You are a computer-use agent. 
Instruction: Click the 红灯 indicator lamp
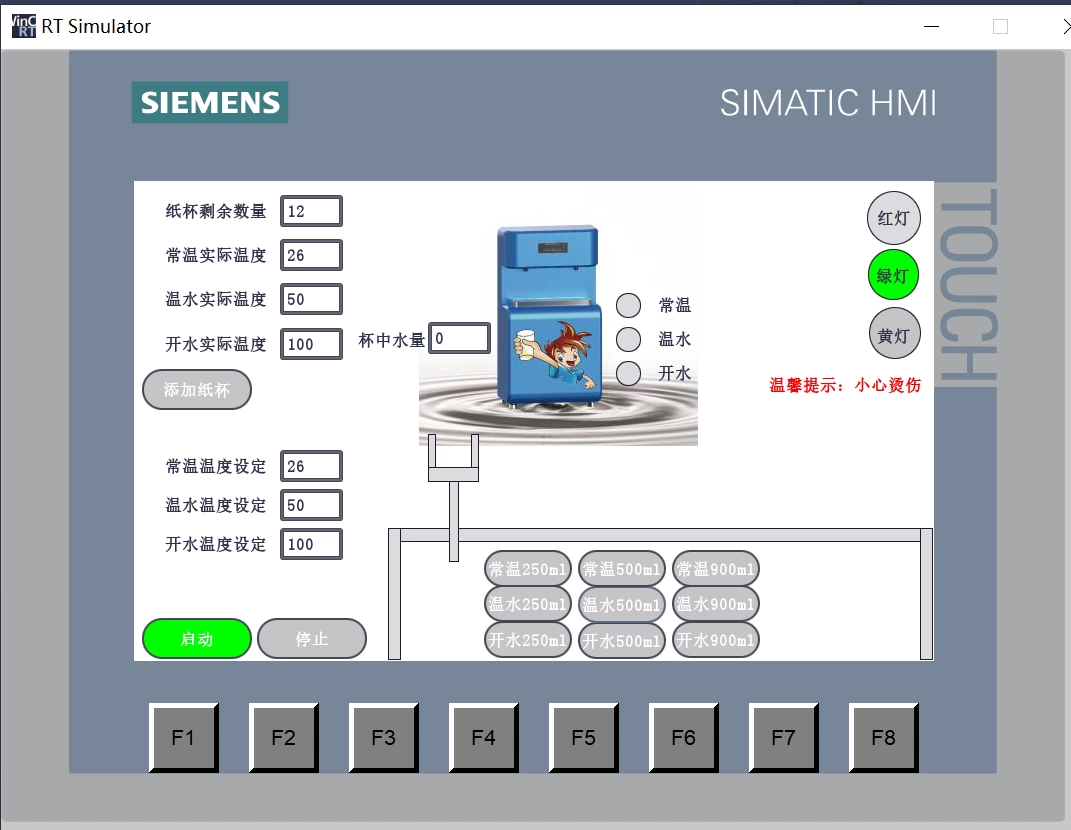click(893, 218)
